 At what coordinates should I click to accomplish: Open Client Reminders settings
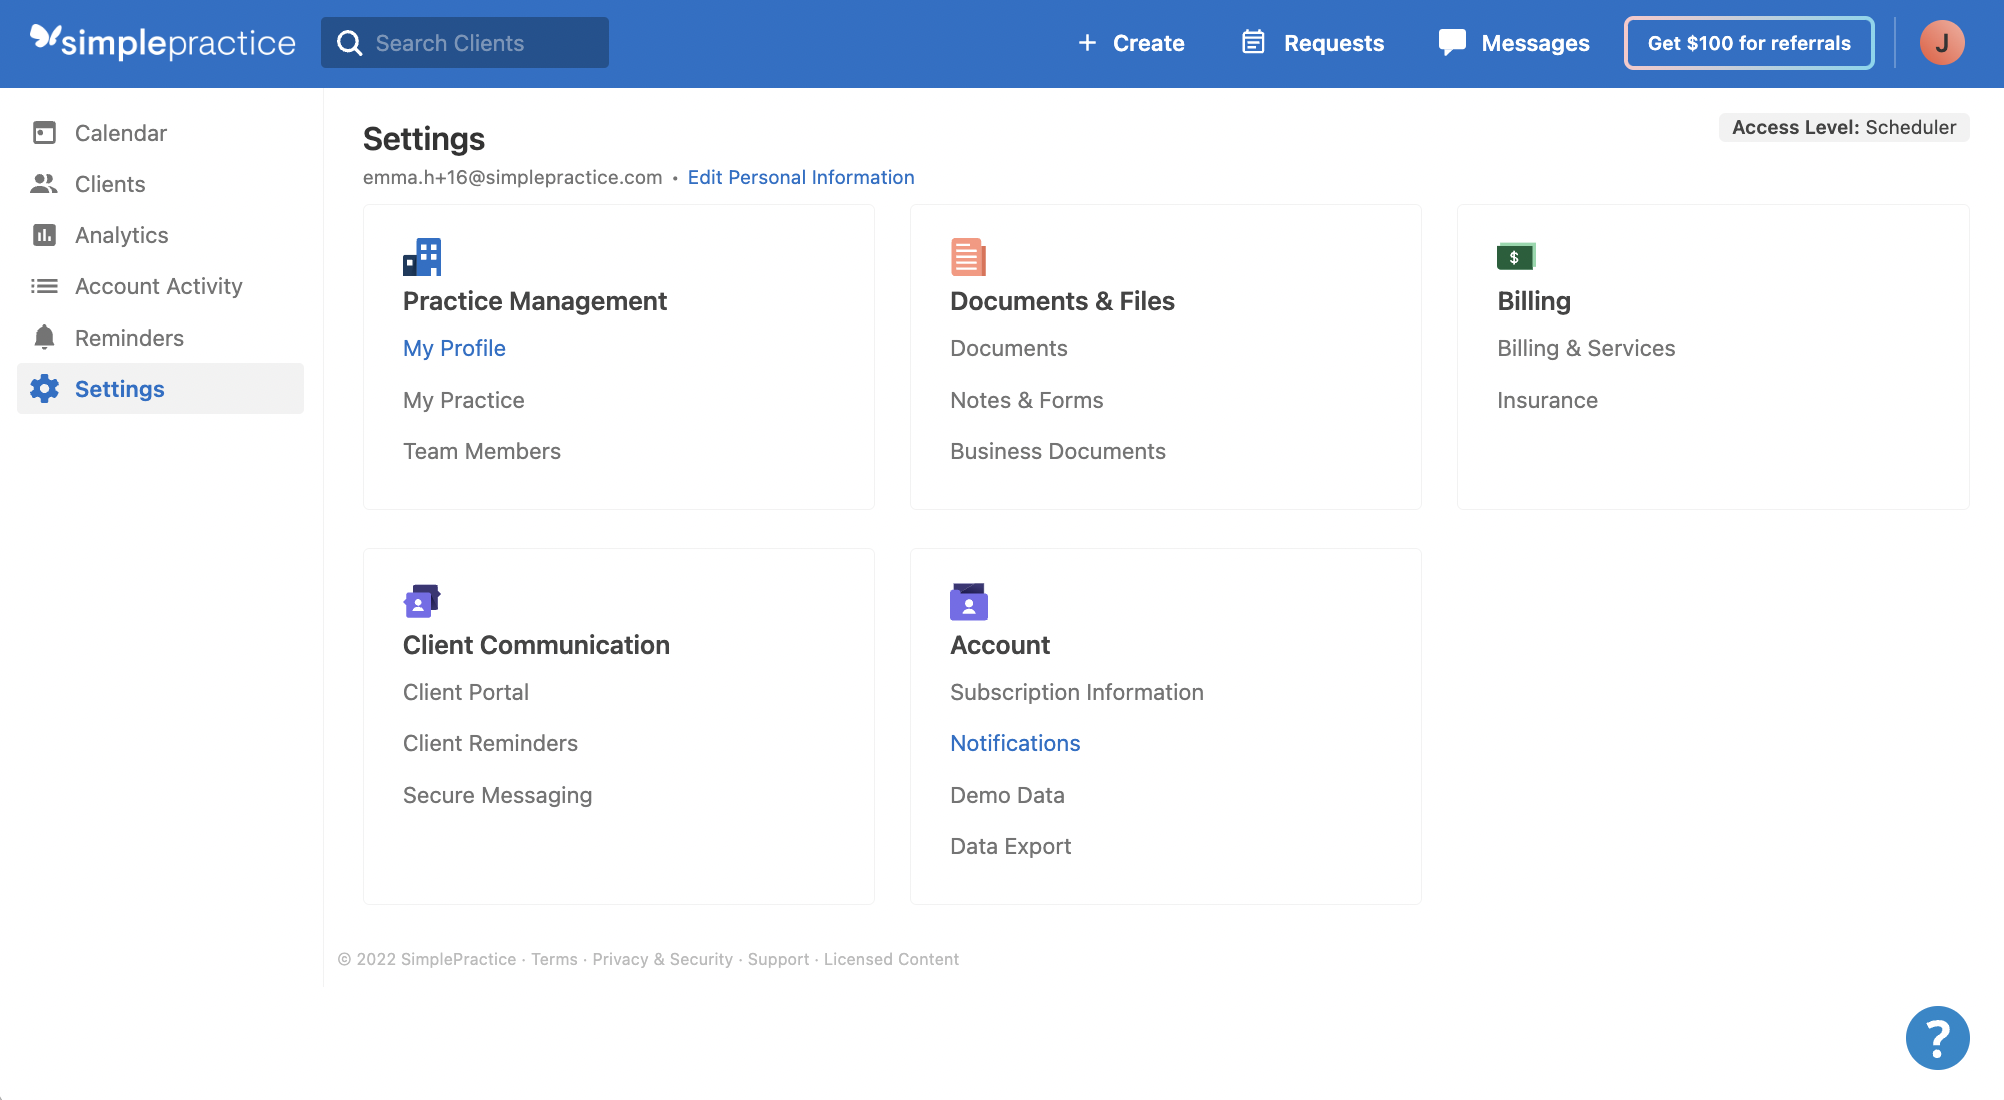(x=490, y=743)
